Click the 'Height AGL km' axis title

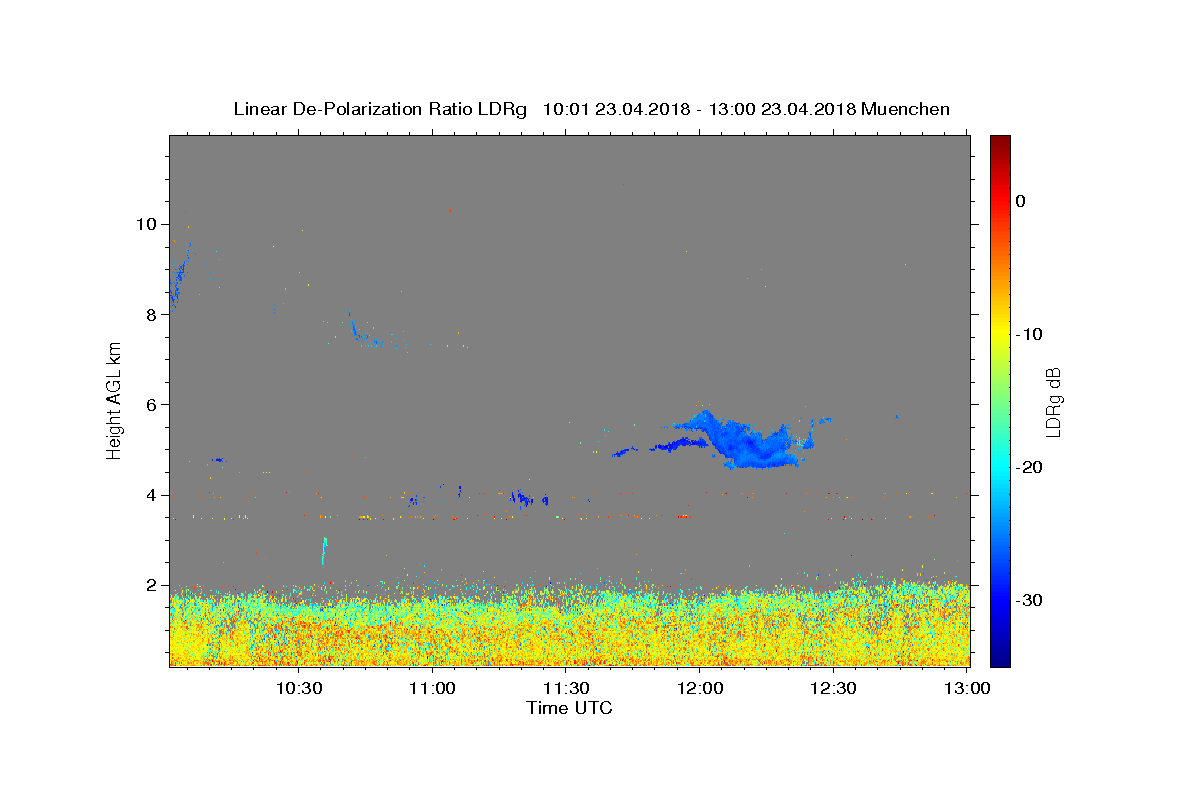pyautogui.click(x=115, y=401)
